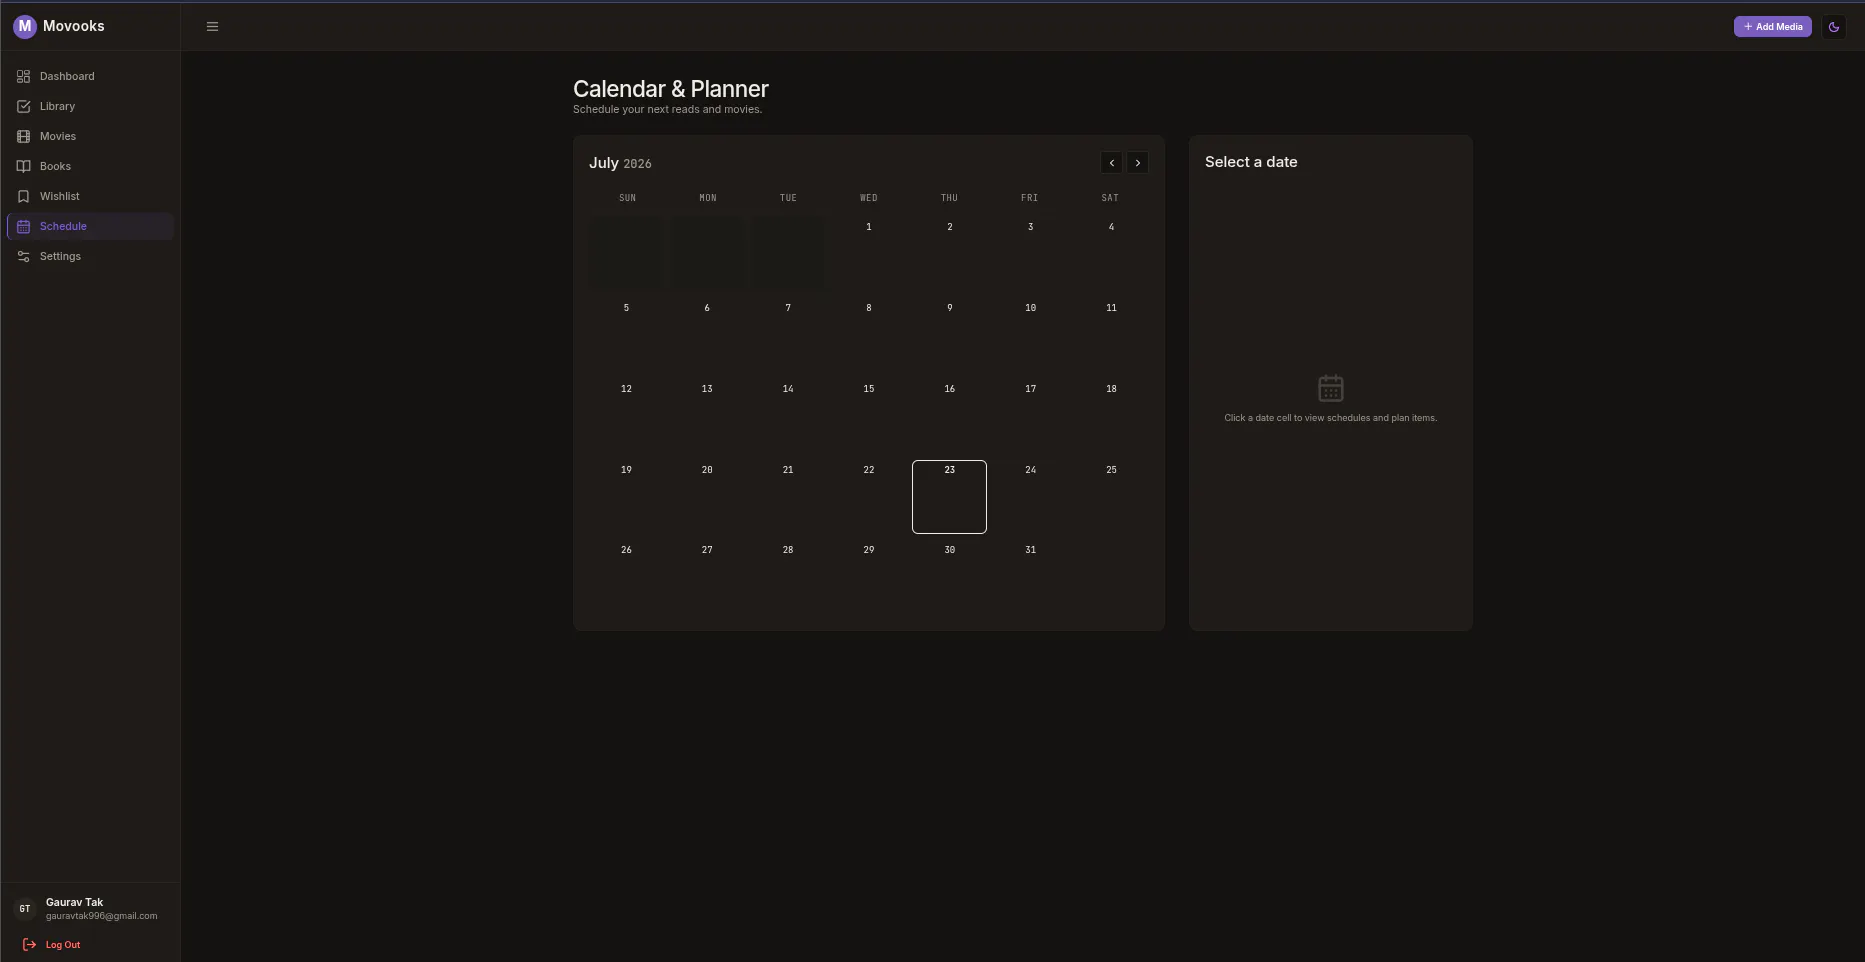The width and height of the screenshot is (1865, 962).
Task: Select July 16 date cell
Action: coord(950,415)
